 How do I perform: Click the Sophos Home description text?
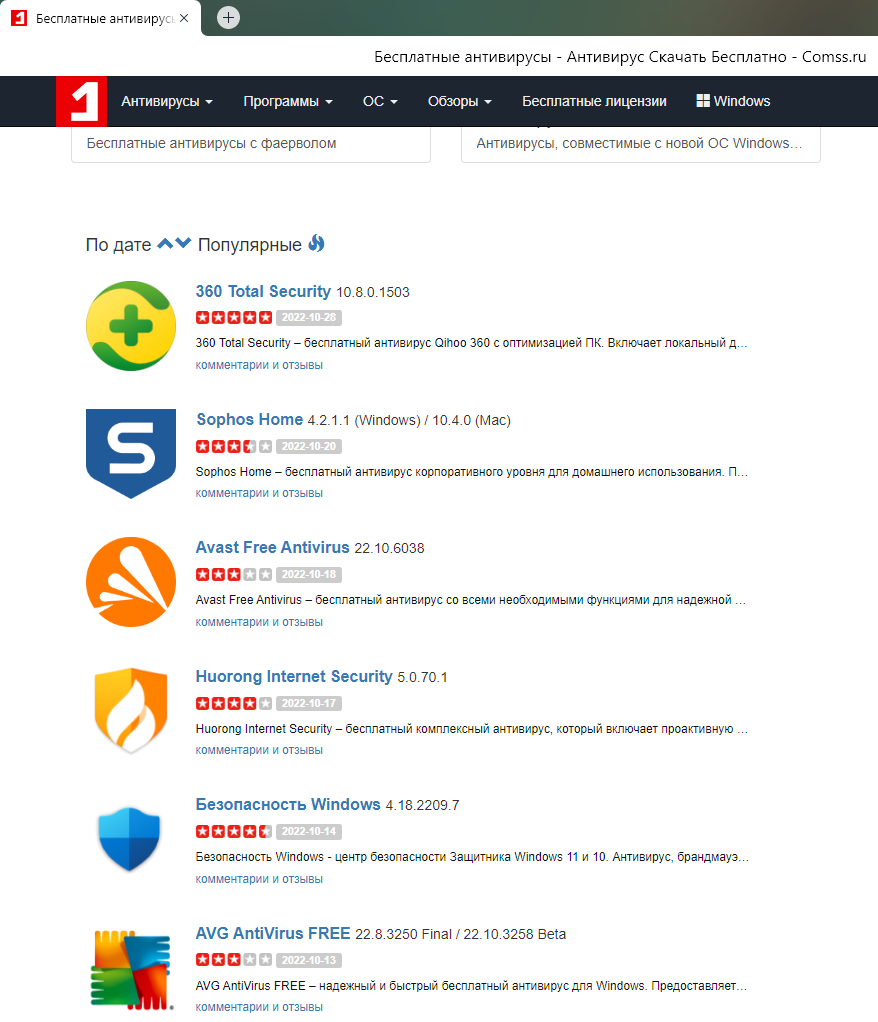[x=472, y=472]
